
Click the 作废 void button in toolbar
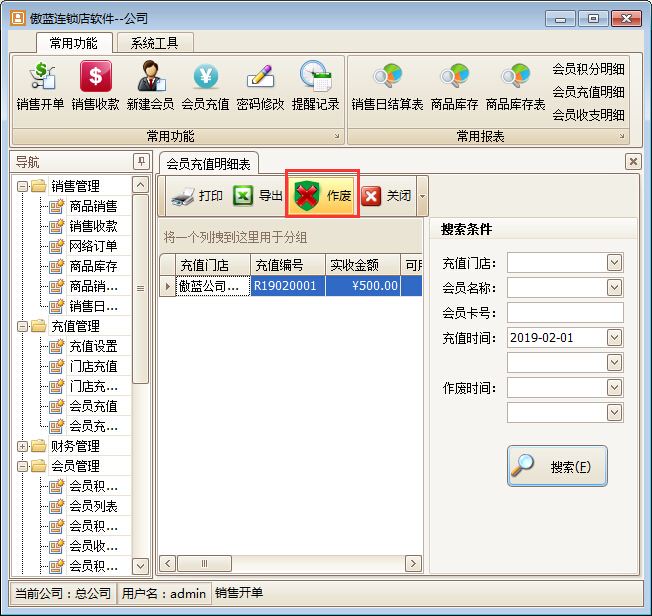click(x=322, y=196)
